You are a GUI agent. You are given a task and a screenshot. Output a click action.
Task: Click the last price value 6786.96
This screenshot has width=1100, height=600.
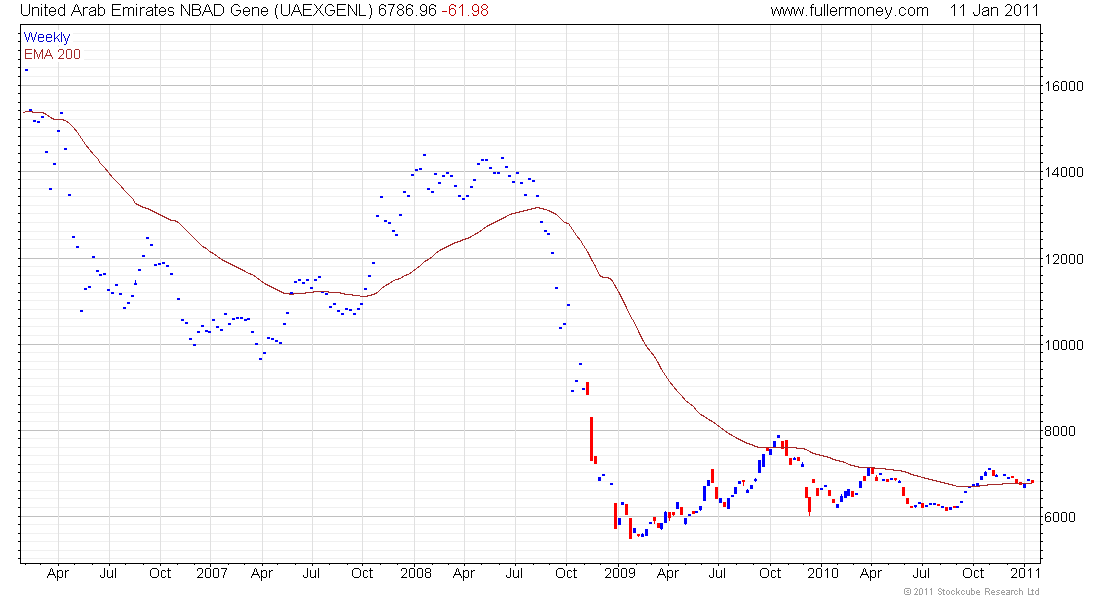[x=408, y=11]
